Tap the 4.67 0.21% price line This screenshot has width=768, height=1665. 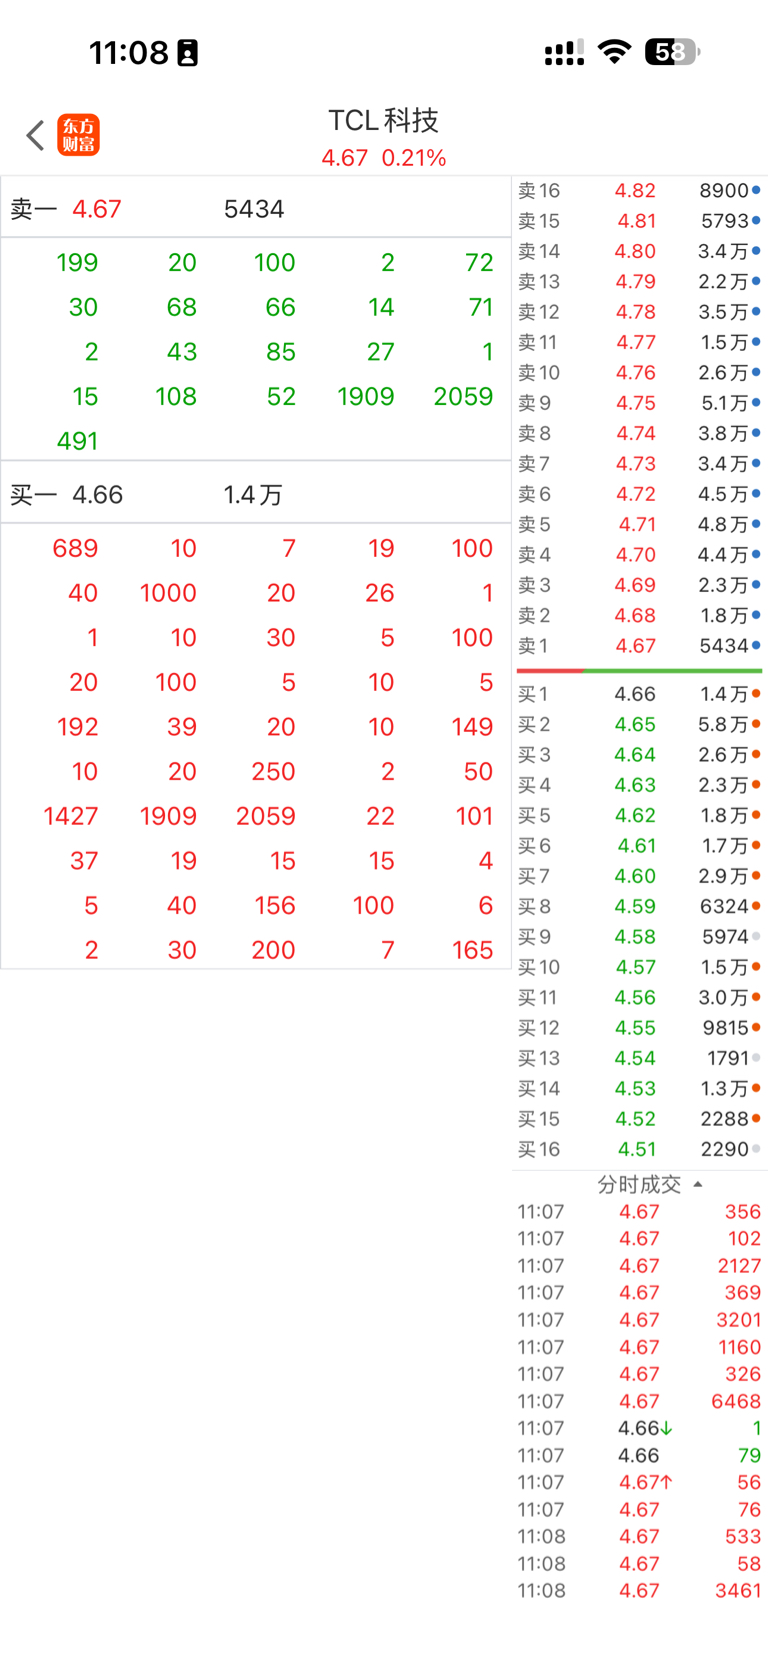(x=384, y=158)
